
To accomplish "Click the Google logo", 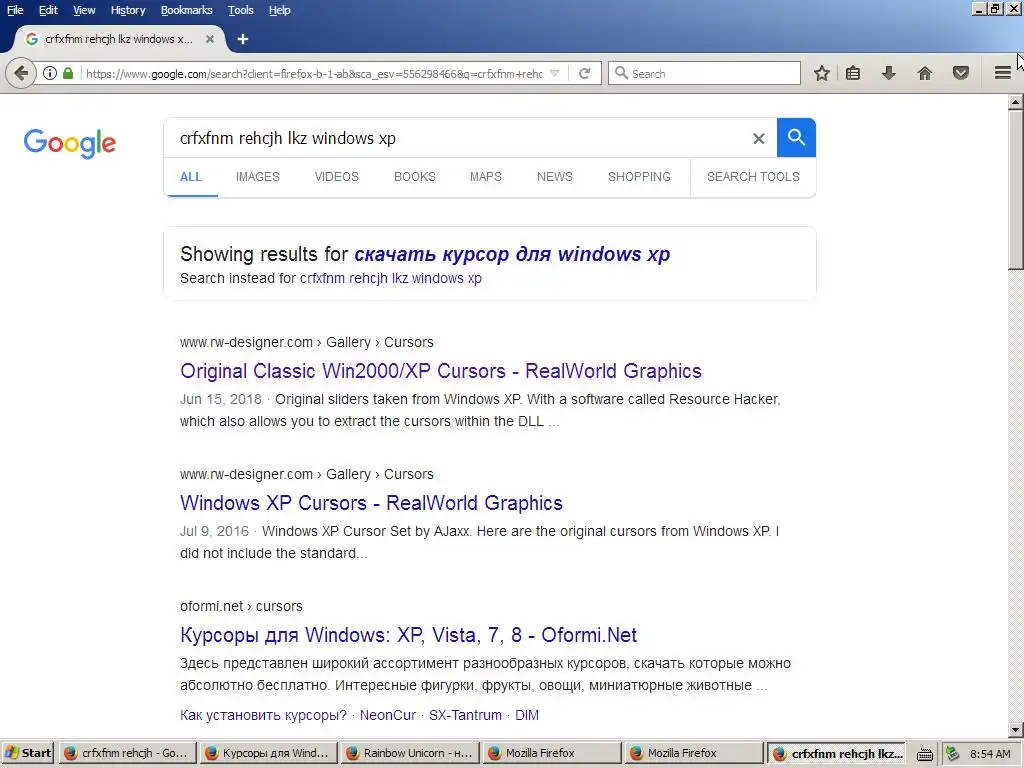I will click(70, 143).
